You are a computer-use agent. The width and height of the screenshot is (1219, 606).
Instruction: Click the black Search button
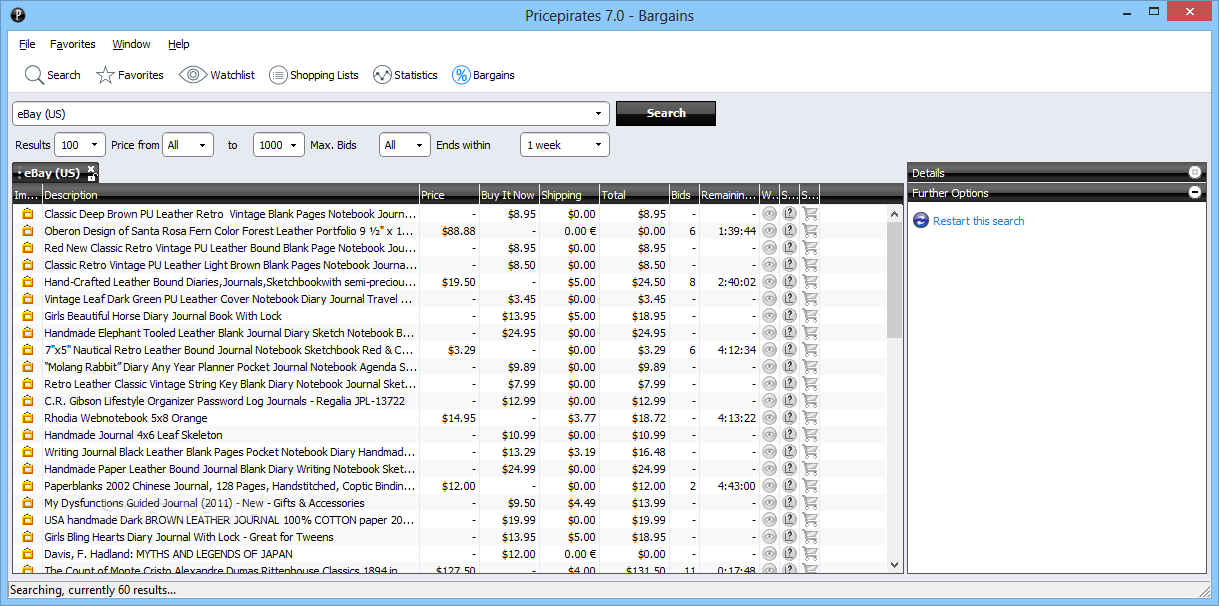(x=666, y=114)
